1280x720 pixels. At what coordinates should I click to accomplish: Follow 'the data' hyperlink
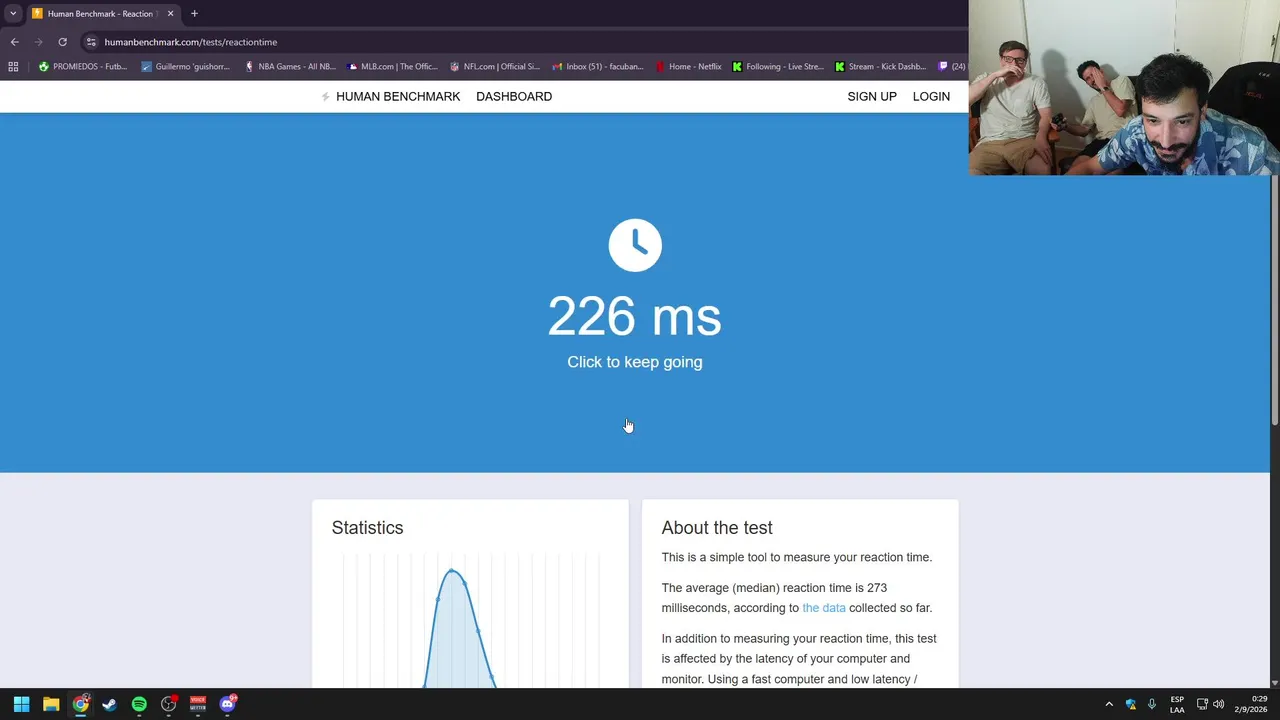(824, 608)
